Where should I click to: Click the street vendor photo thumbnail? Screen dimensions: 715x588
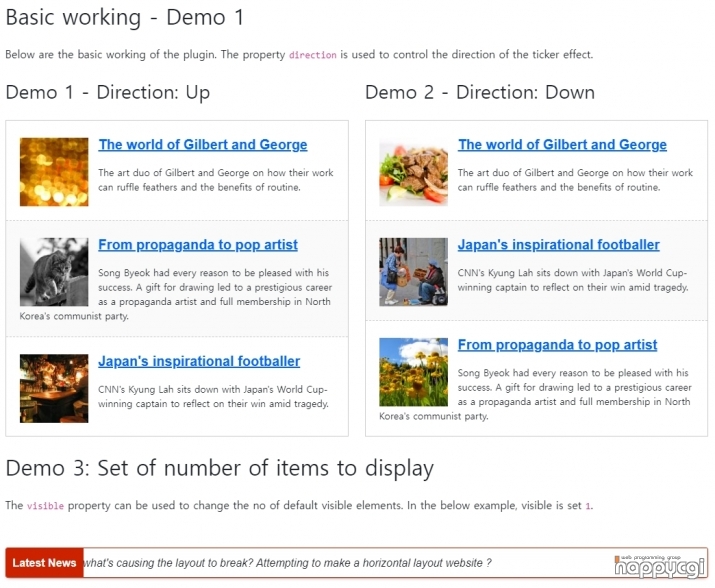414,272
